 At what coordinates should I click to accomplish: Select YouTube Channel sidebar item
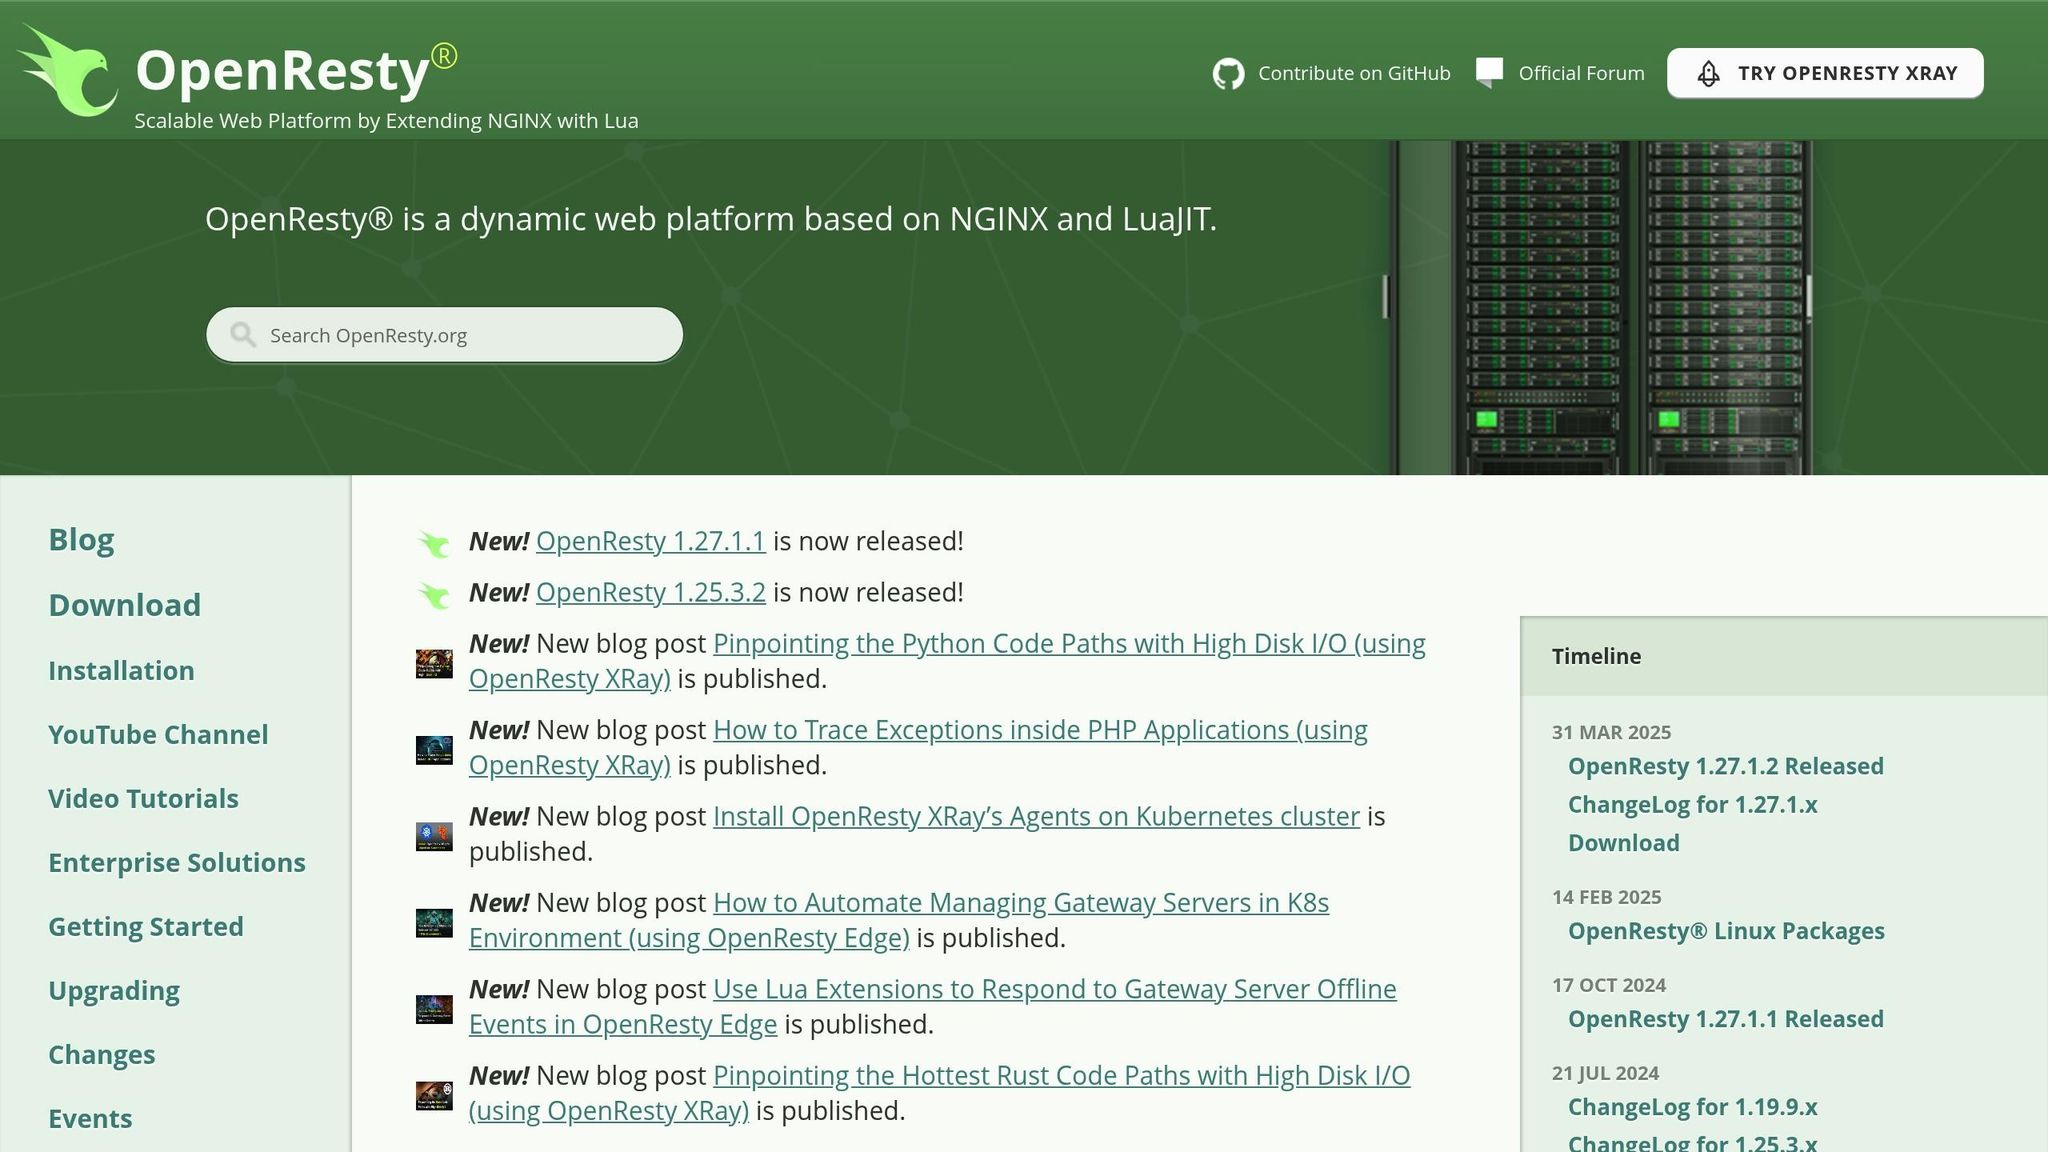click(158, 734)
